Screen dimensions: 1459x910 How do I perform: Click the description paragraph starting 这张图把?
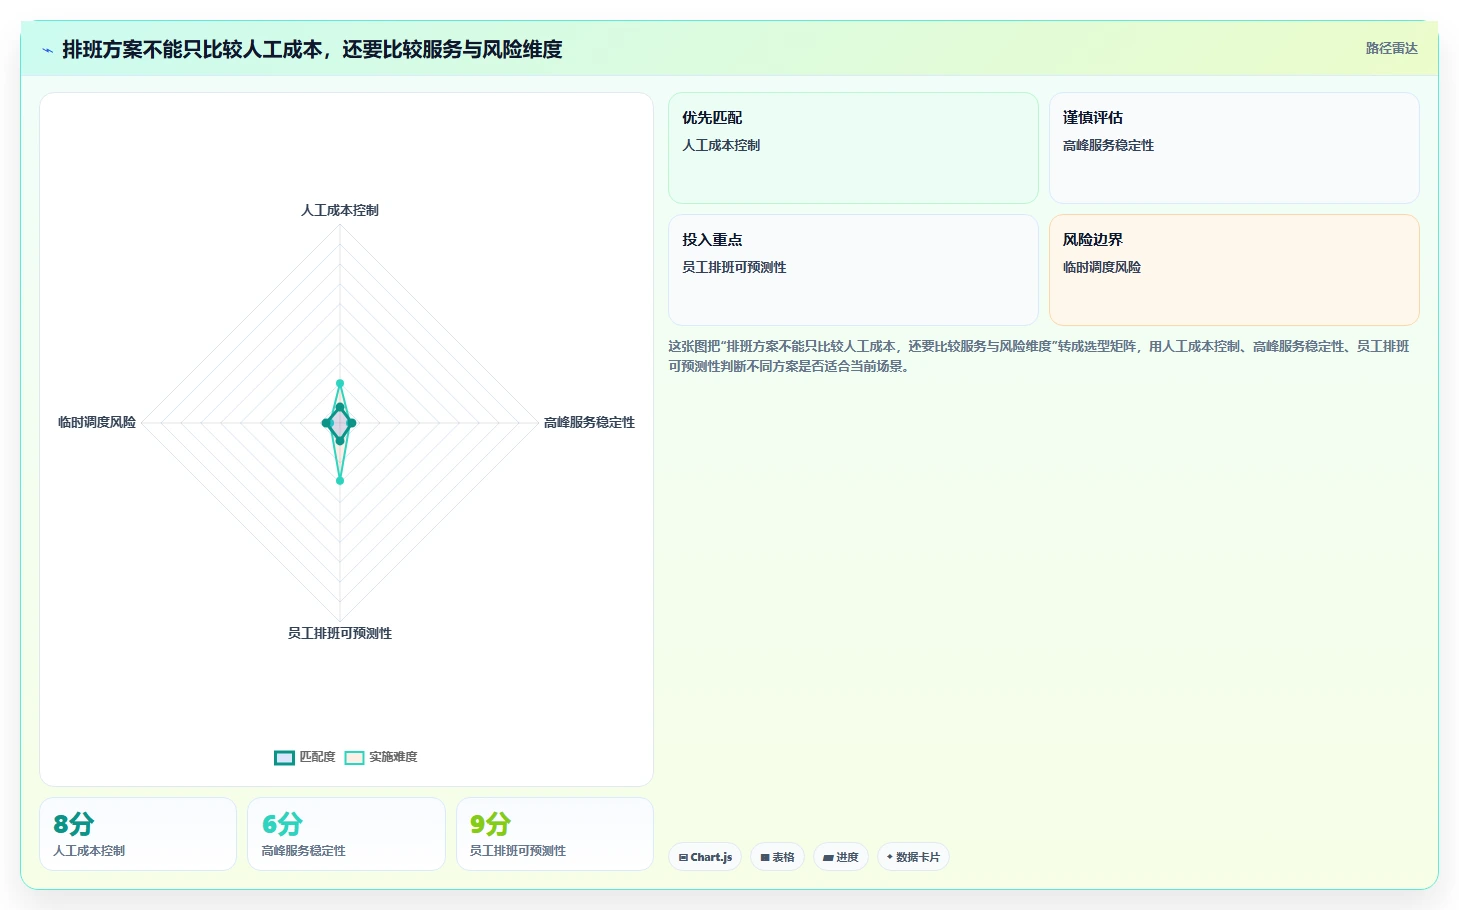pos(1039,356)
